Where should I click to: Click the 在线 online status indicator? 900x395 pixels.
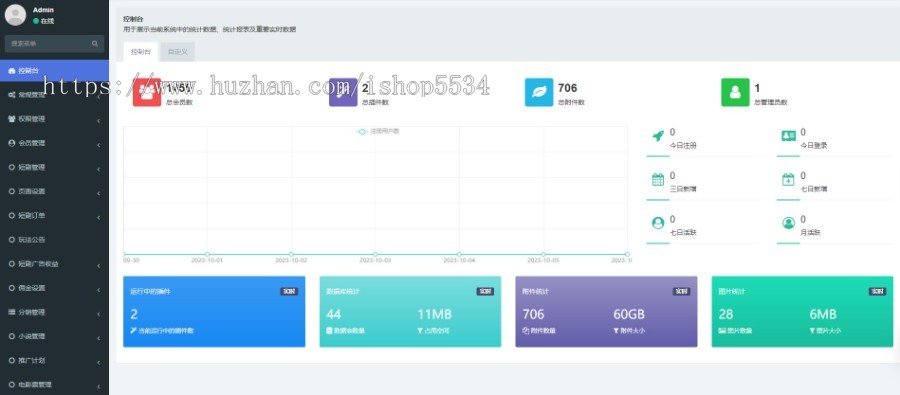tap(44, 21)
